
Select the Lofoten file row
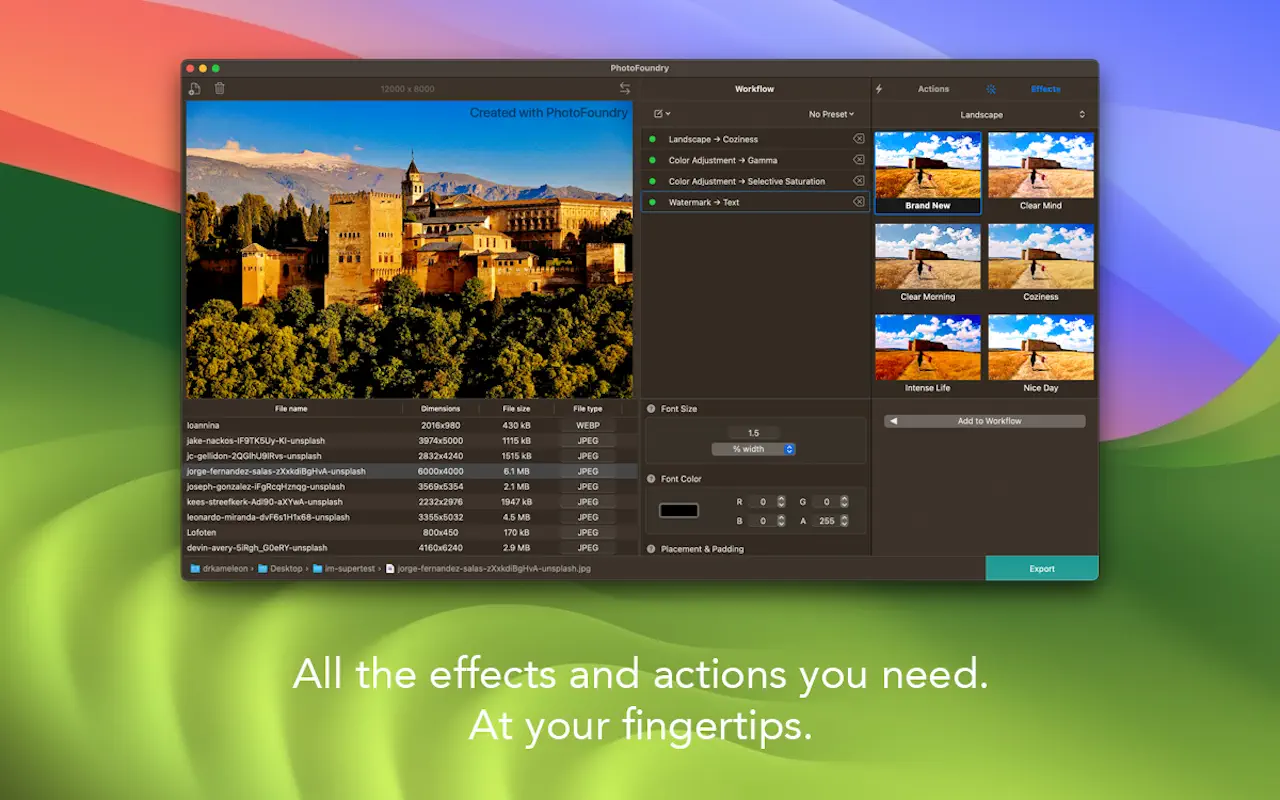pos(411,532)
